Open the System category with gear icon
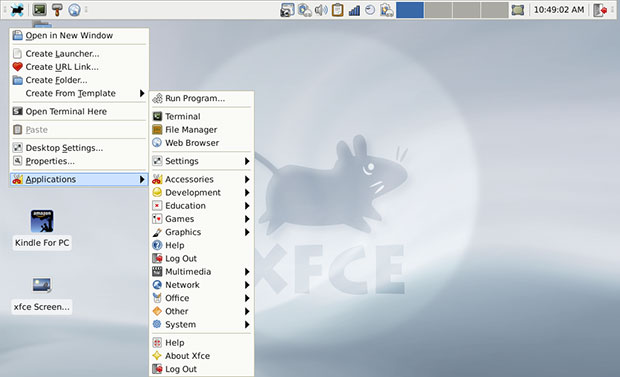Viewport: 620px width, 377px height. click(202, 324)
